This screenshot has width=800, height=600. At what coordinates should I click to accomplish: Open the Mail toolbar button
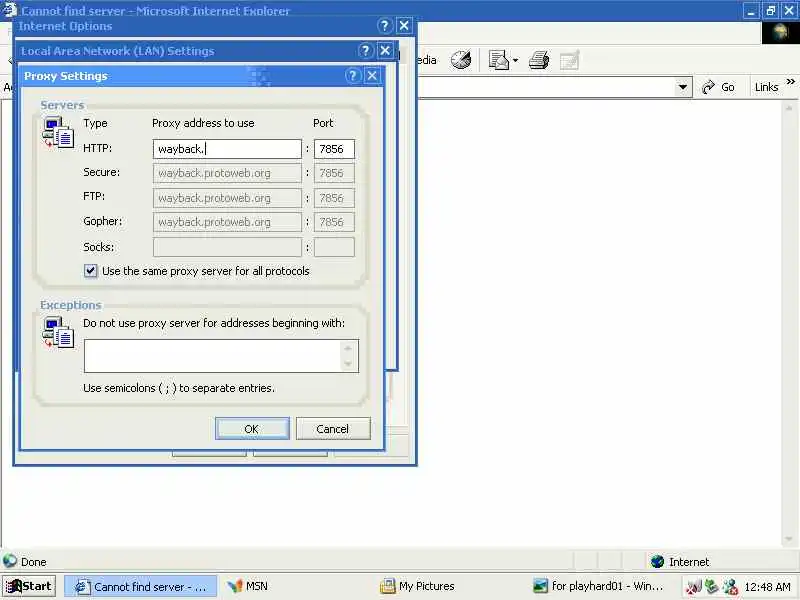498,60
